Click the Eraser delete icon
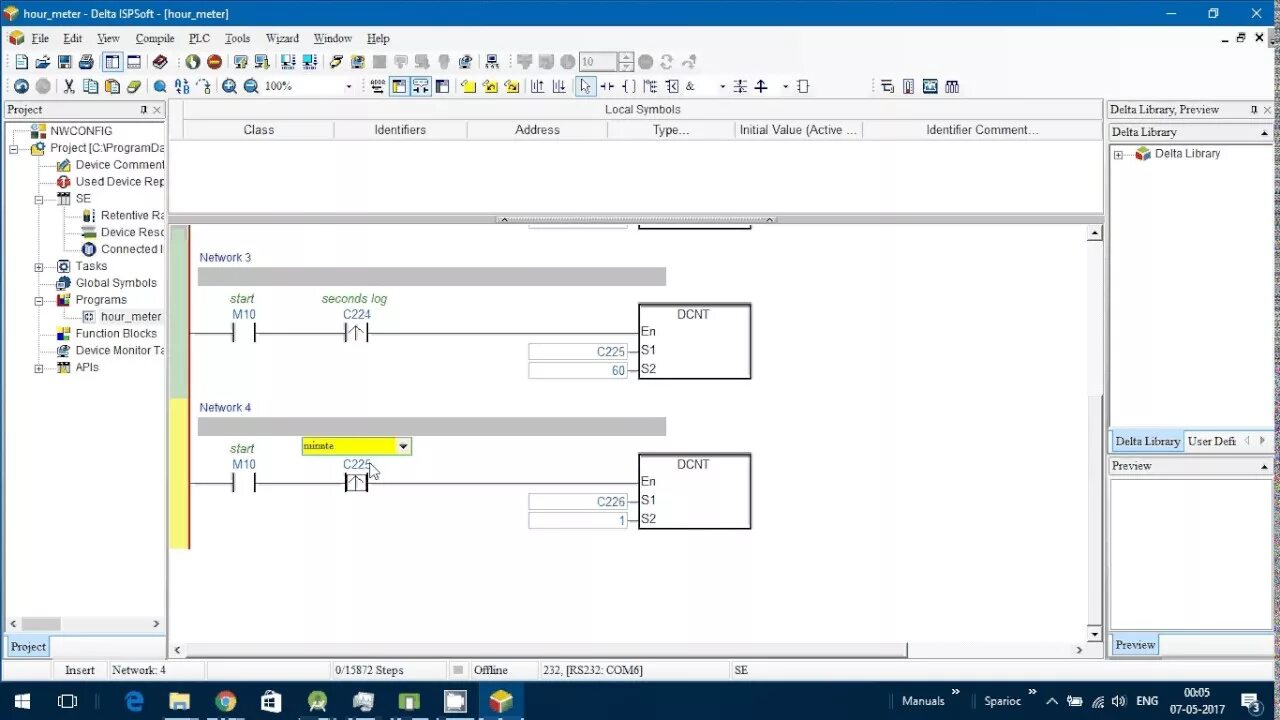 coord(134,86)
